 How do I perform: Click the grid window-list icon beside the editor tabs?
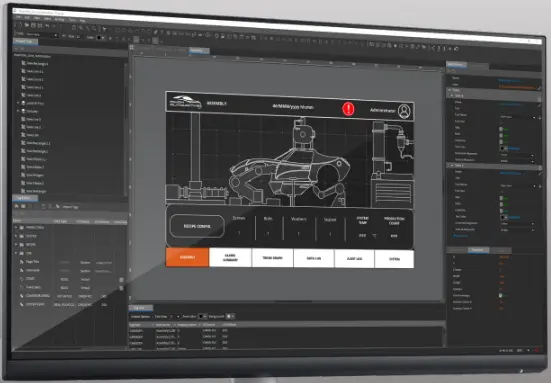pyautogui.click(x=132, y=47)
